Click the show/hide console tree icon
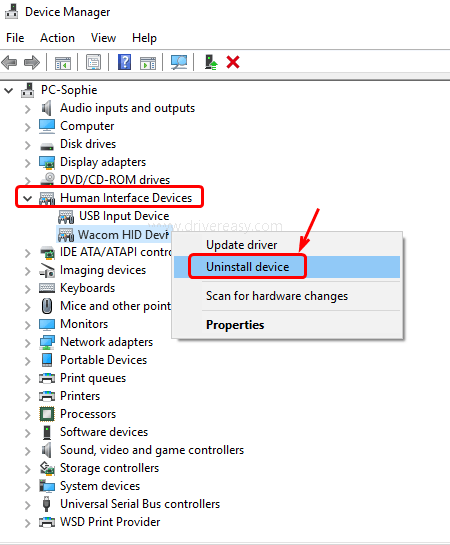Screen dimensions: 450x545 (63, 63)
